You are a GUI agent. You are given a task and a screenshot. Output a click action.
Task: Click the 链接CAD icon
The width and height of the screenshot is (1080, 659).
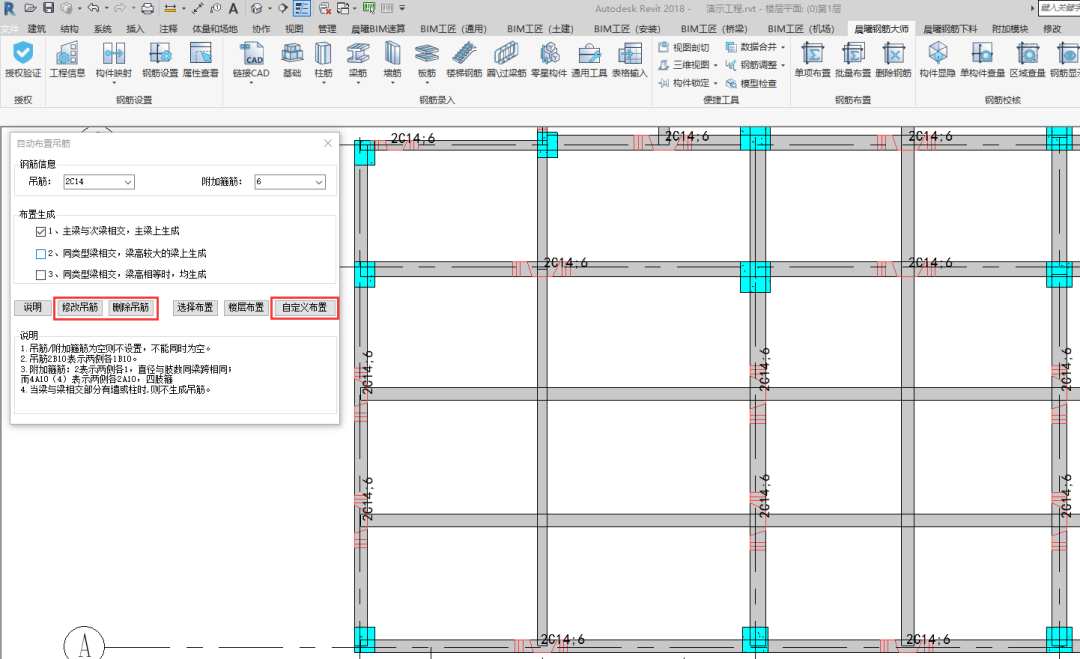tap(251, 53)
